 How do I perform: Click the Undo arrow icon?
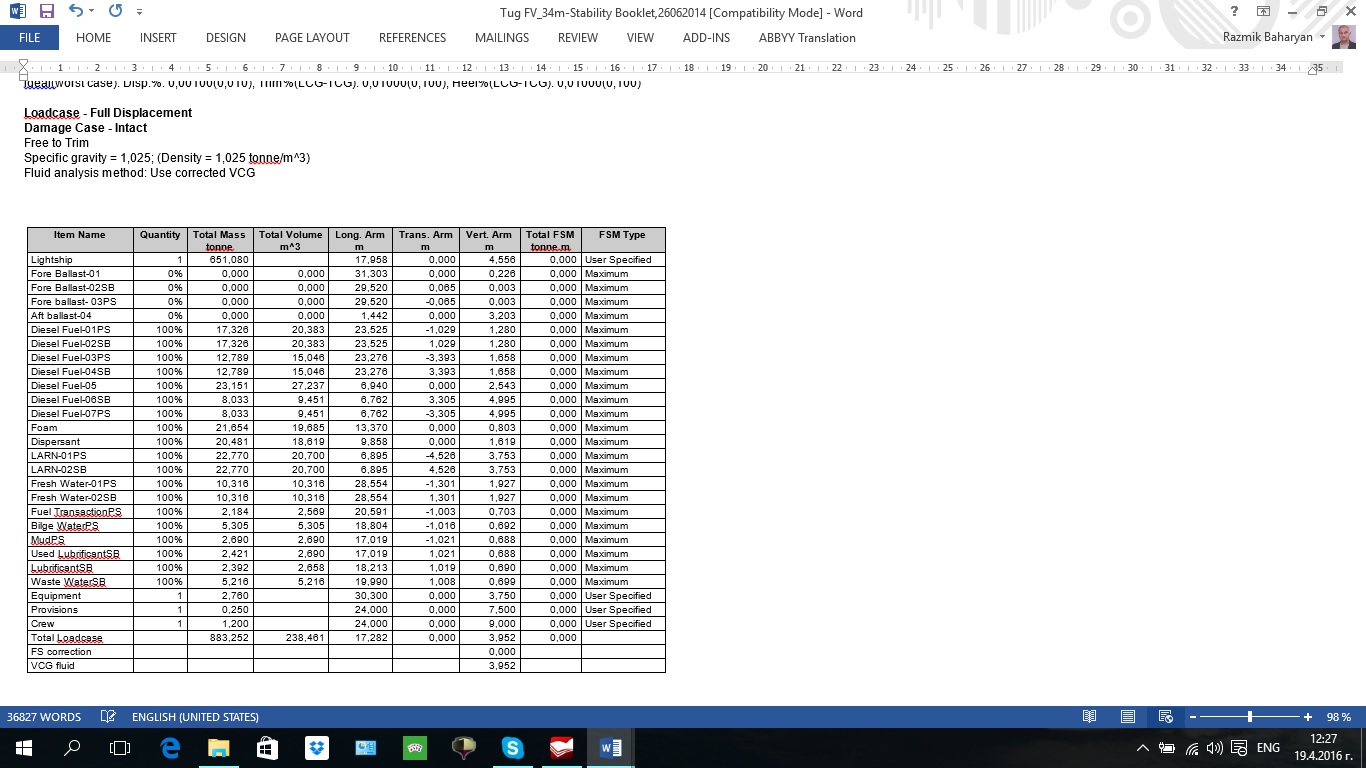point(76,12)
